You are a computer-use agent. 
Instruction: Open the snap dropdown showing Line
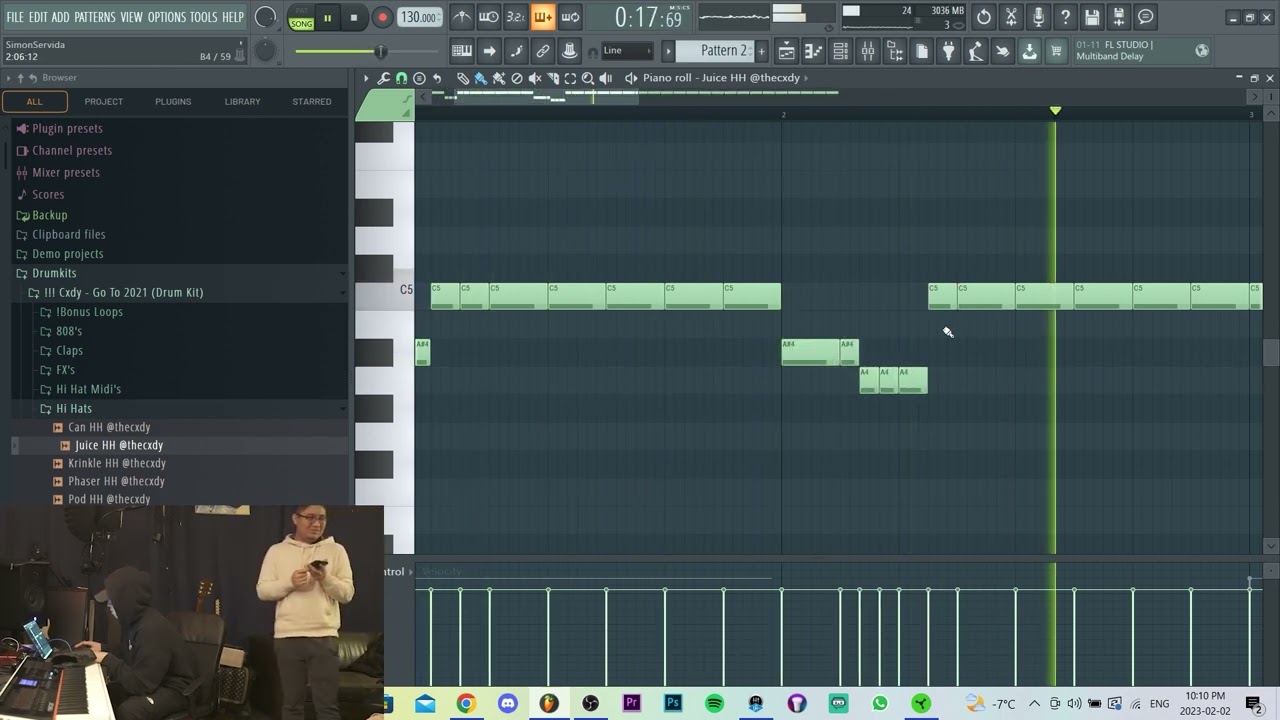point(627,51)
